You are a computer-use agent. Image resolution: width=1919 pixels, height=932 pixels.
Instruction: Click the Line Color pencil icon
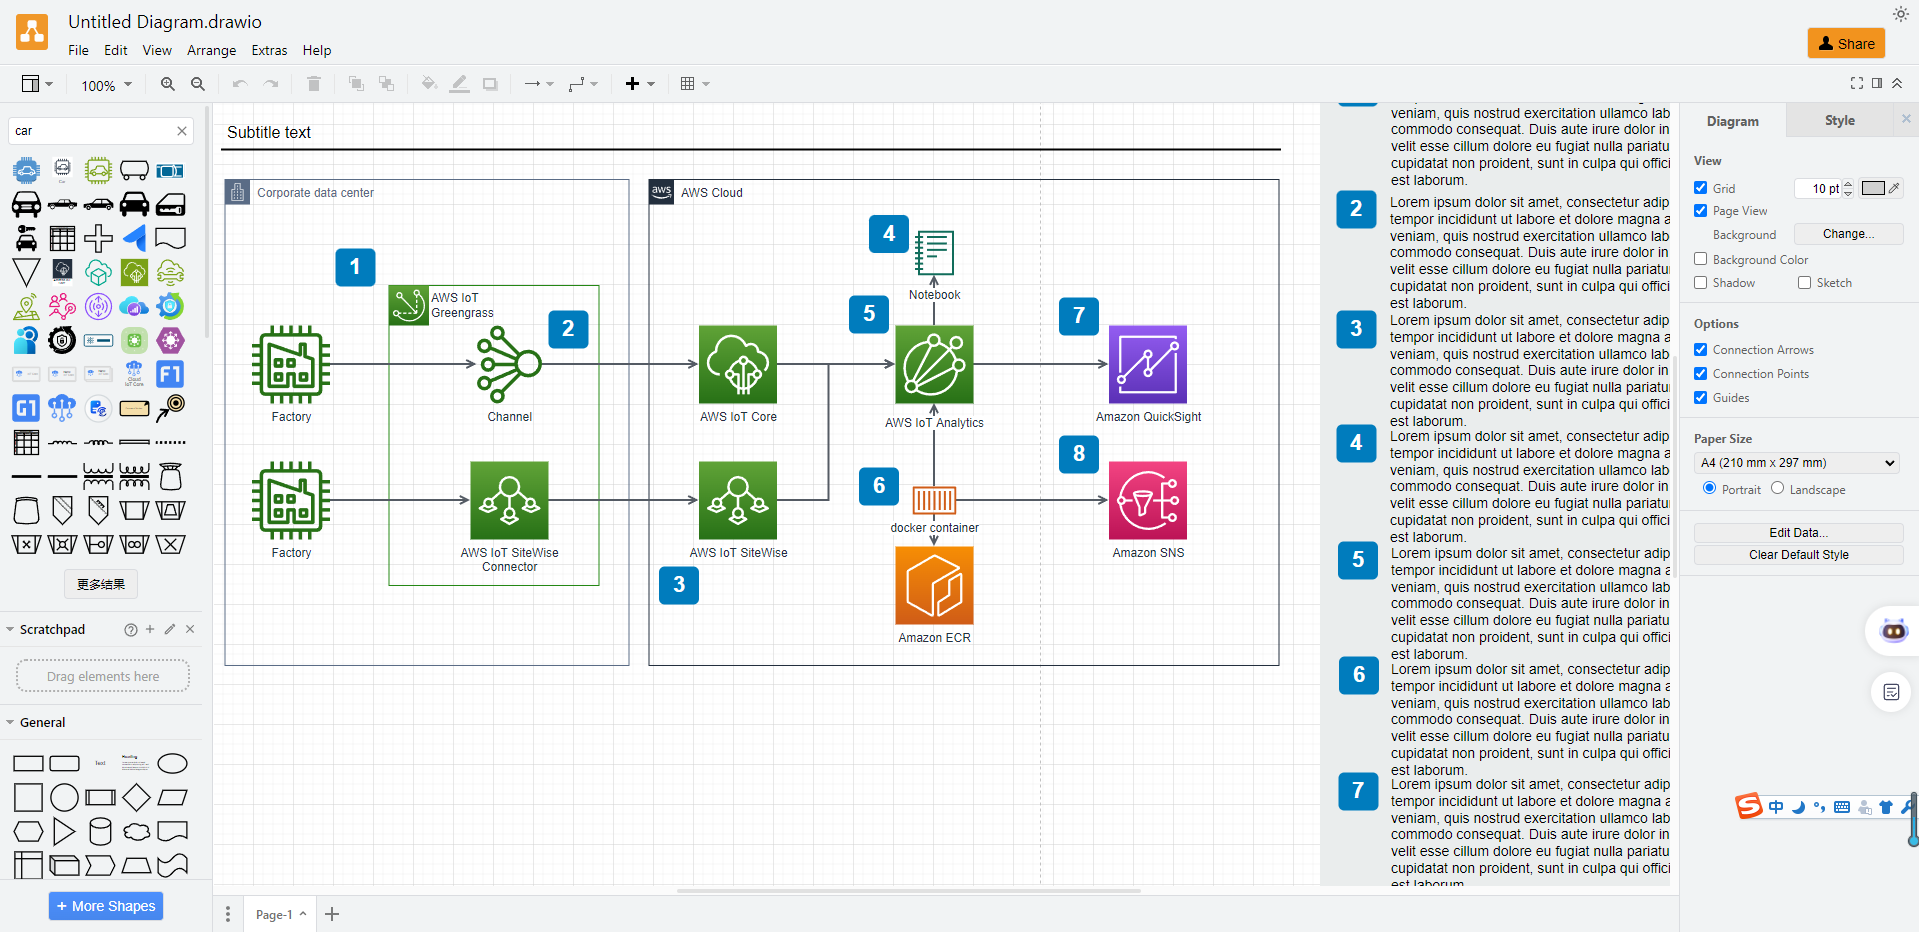[459, 84]
